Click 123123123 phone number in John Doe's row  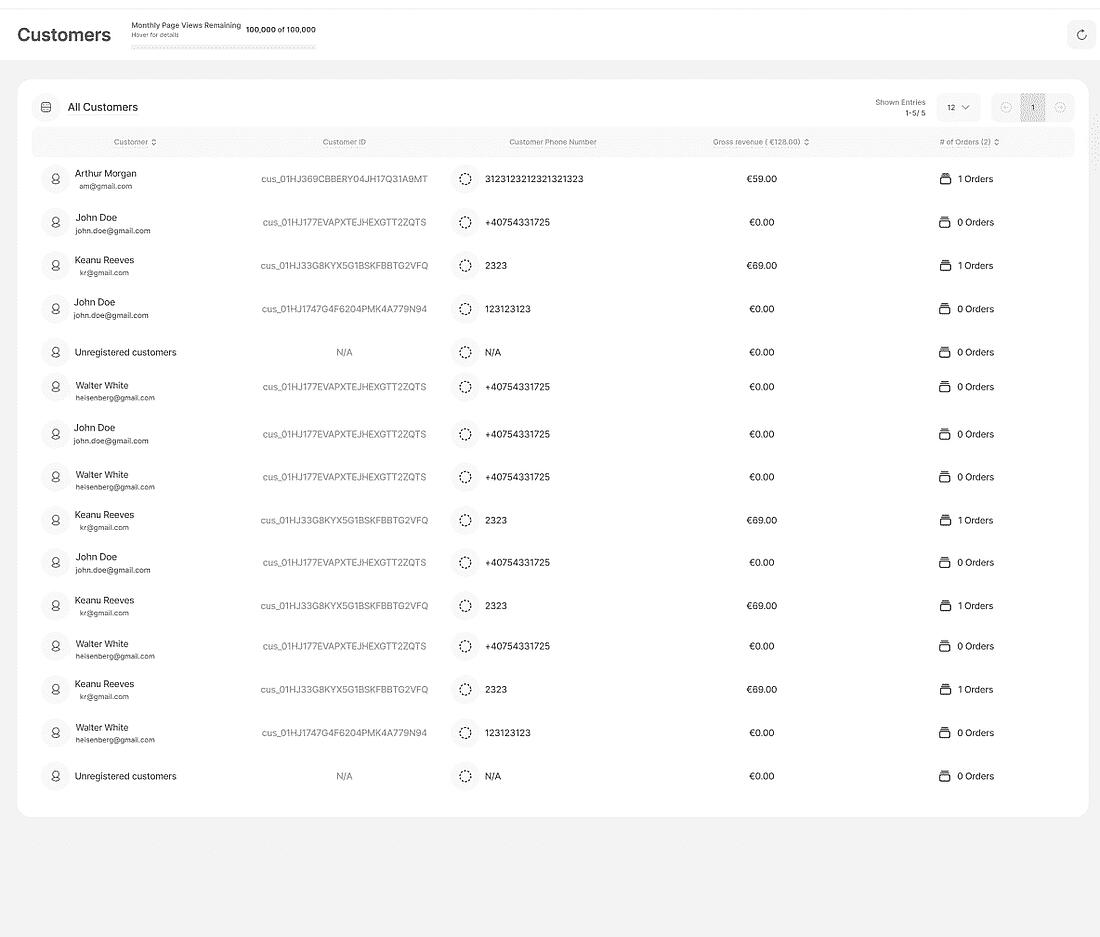click(508, 309)
